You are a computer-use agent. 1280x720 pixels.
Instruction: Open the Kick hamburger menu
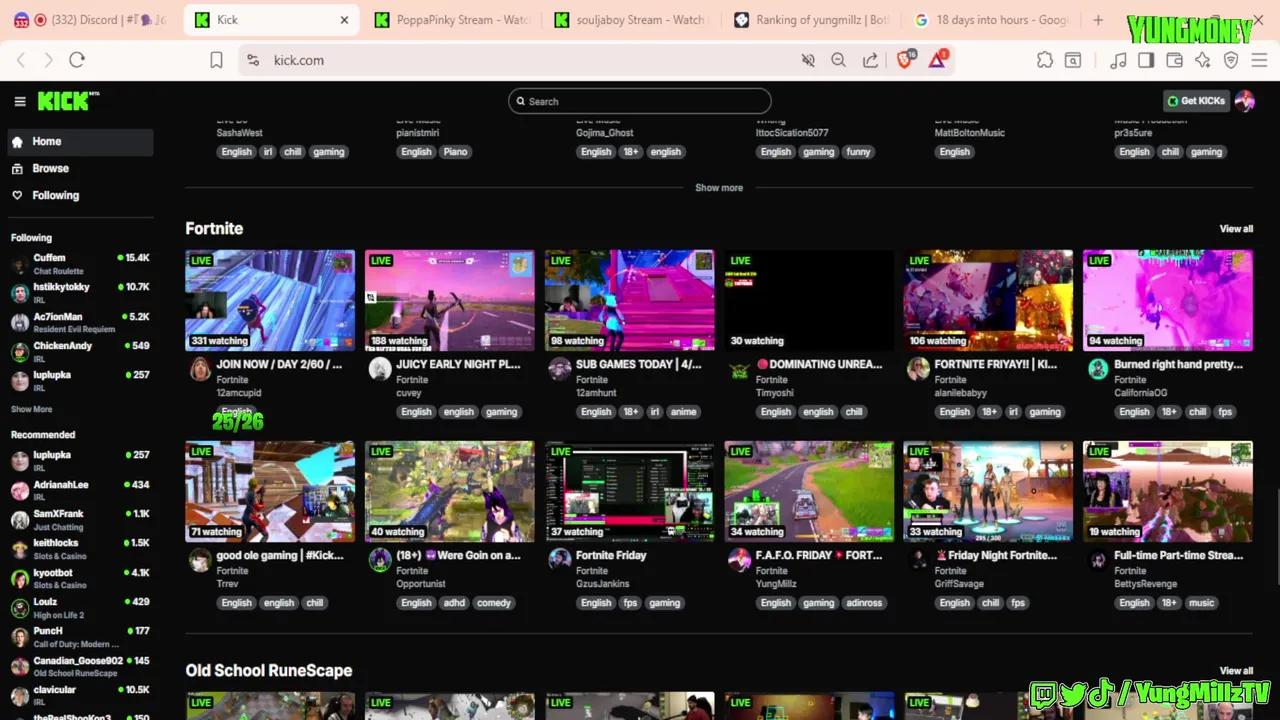[19, 101]
